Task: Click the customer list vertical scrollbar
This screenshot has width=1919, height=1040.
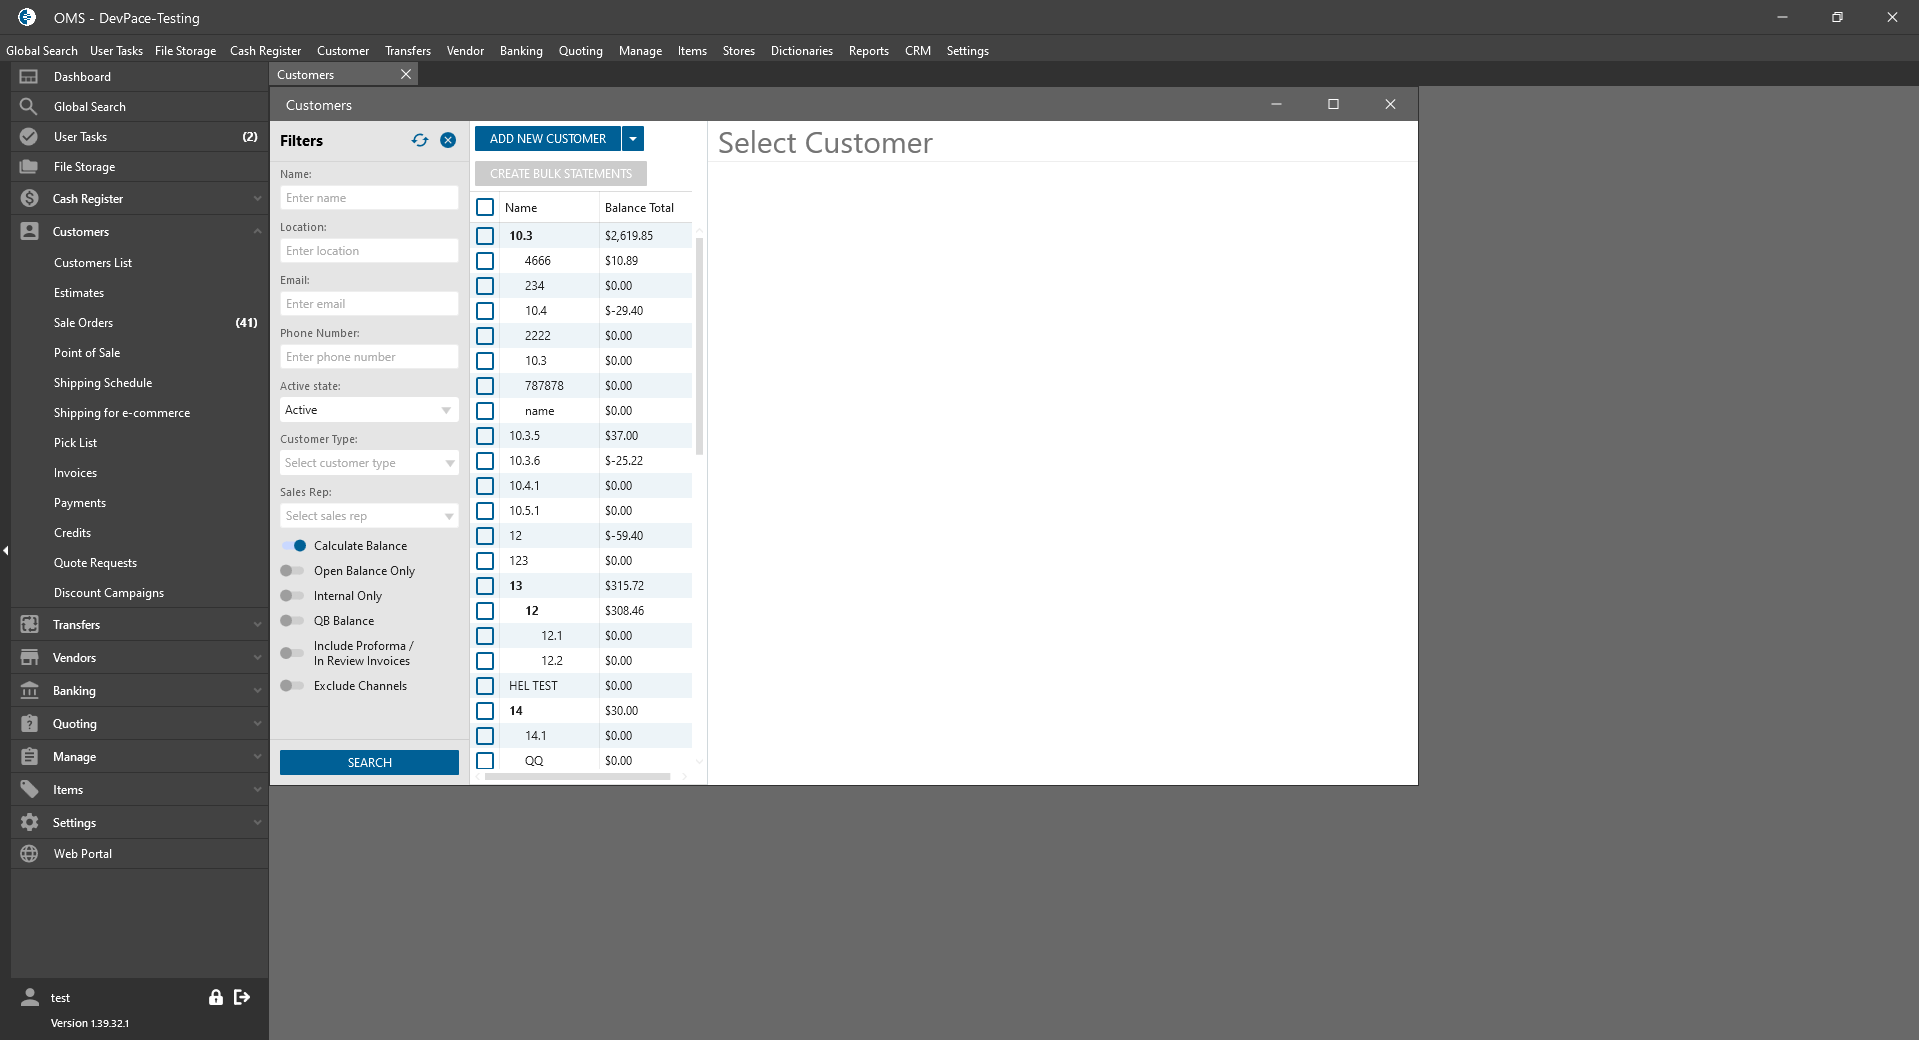Action: click(699, 345)
